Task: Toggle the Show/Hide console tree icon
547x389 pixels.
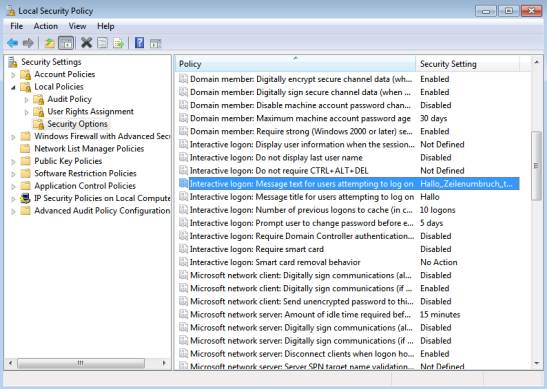Action: pyautogui.click(x=66, y=43)
